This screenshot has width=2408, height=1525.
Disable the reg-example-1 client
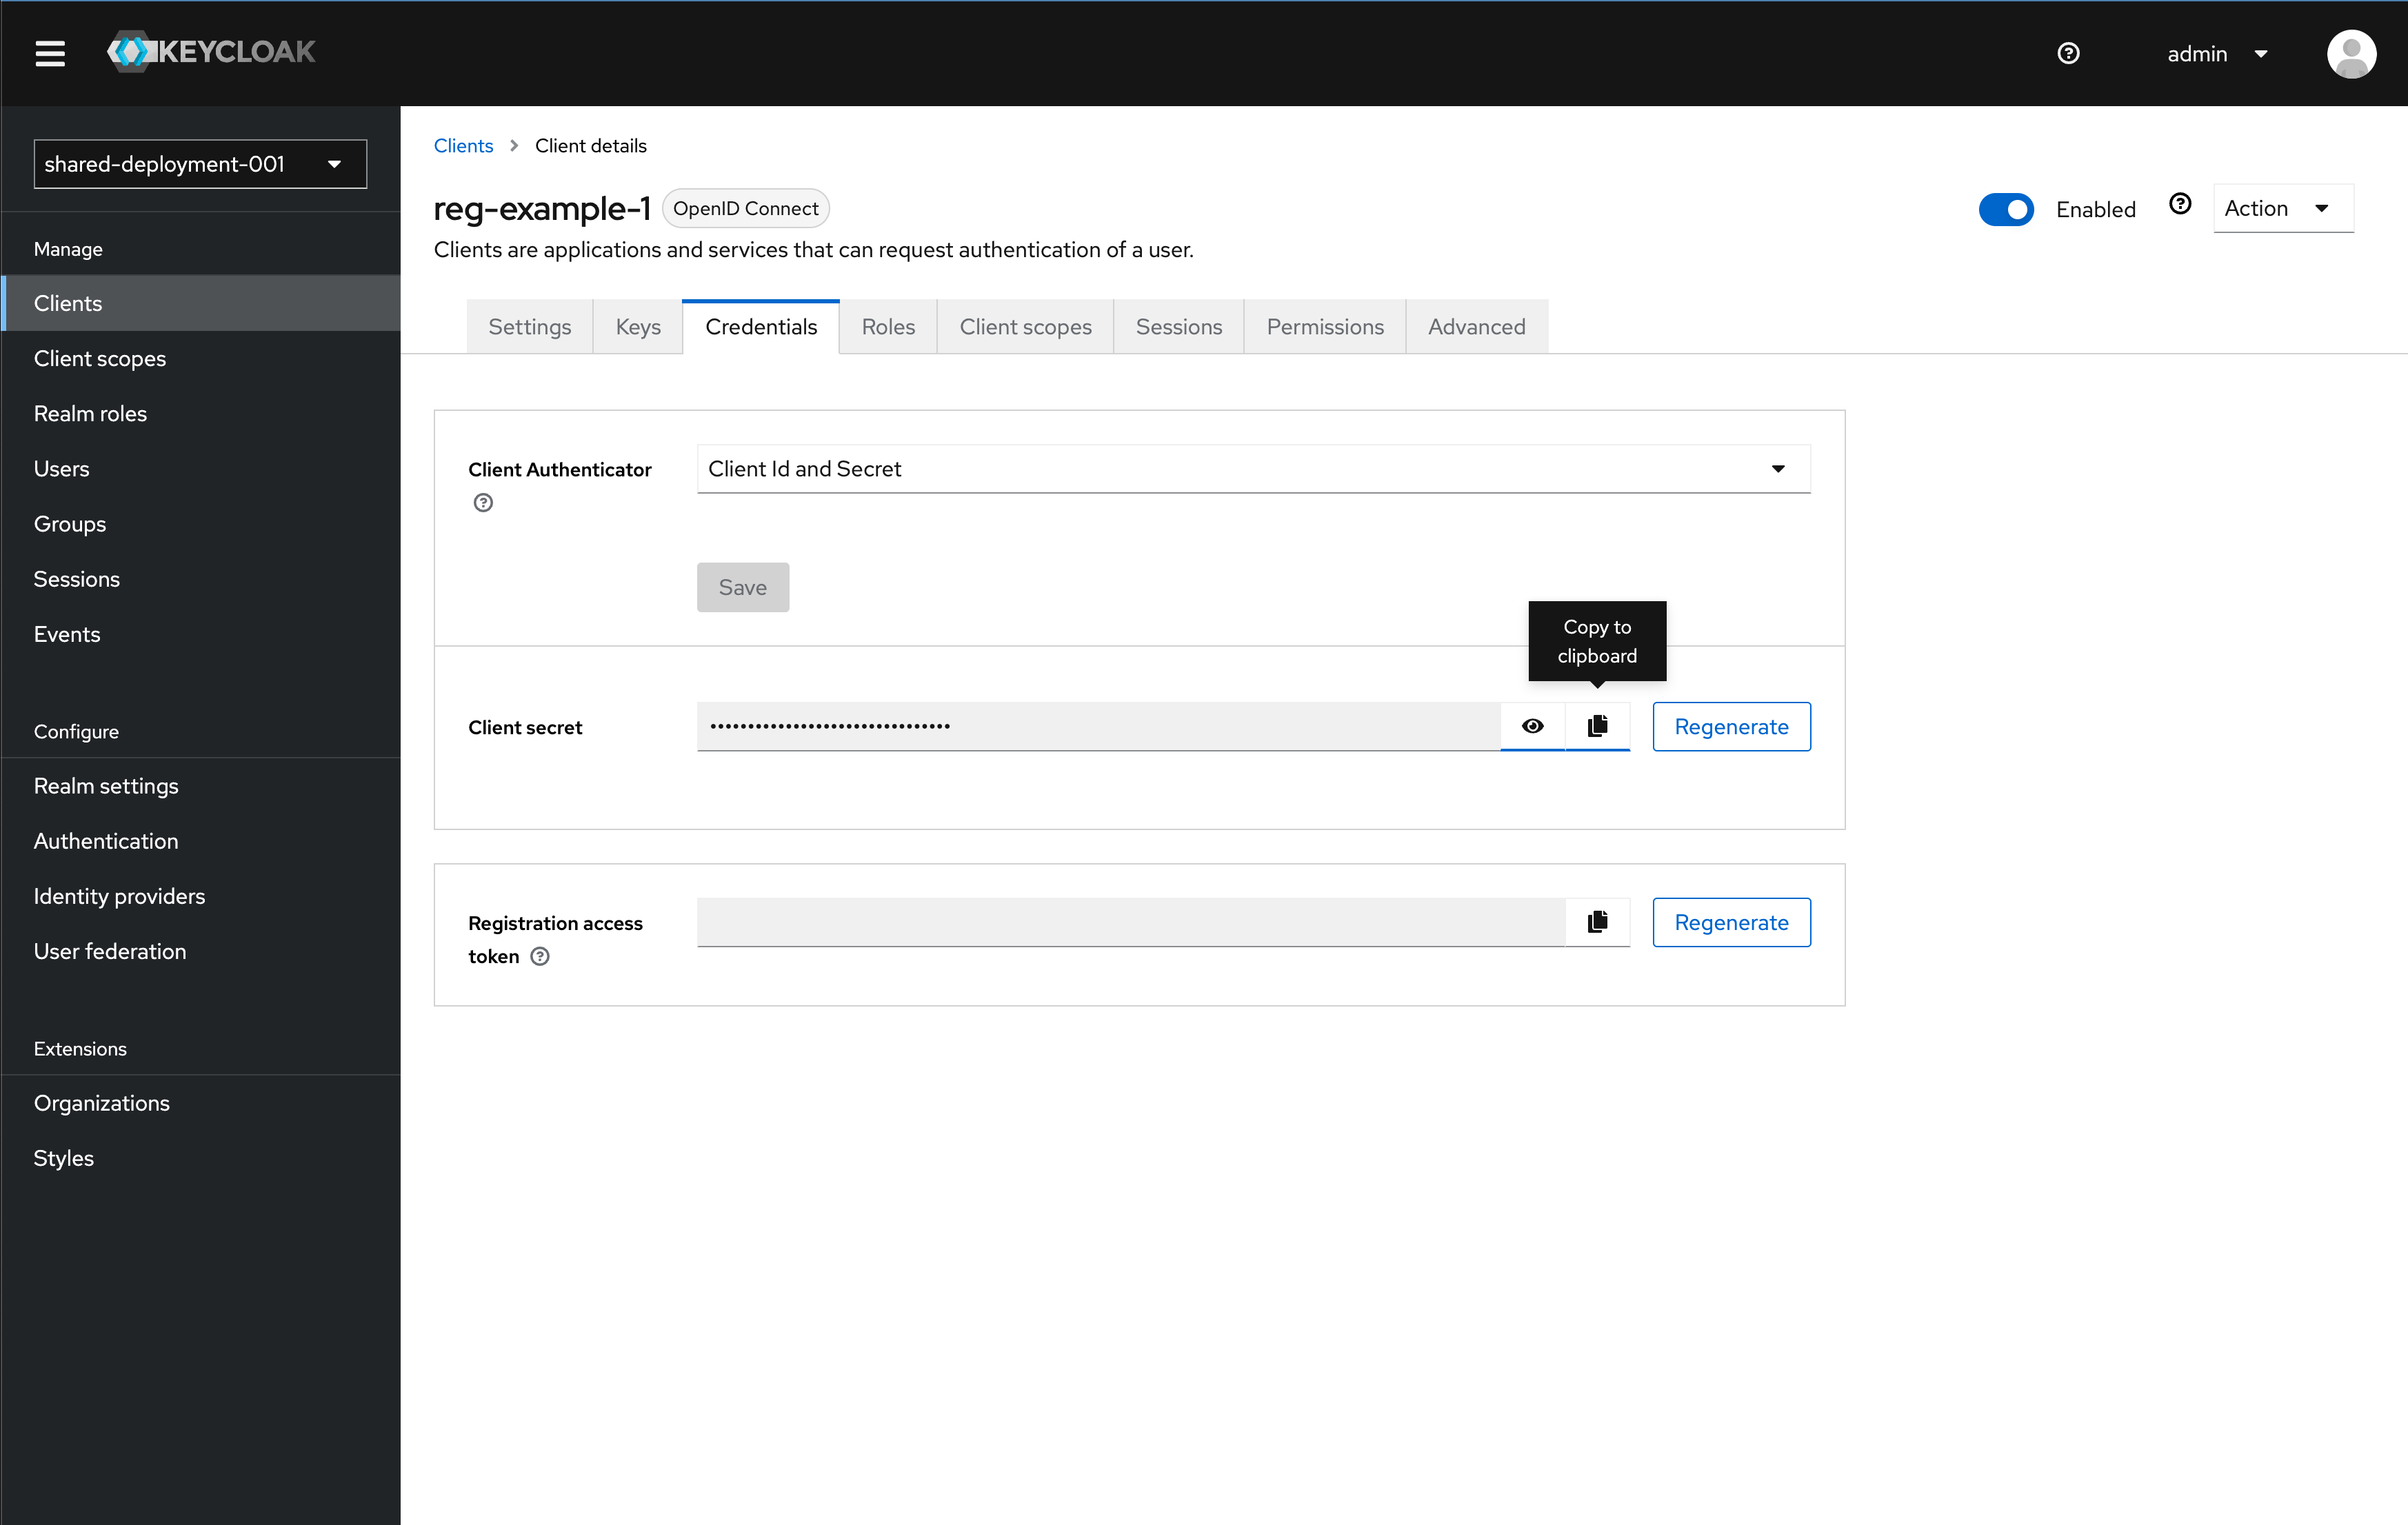(x=2006, y=209)
